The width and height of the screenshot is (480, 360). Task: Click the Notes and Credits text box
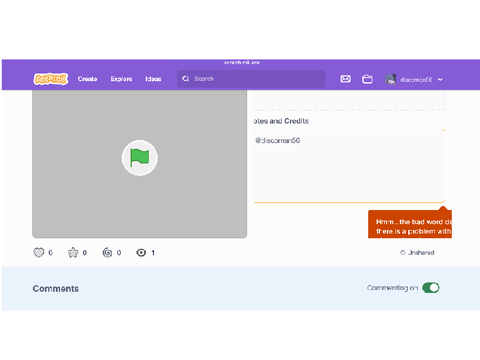point(349,166)
